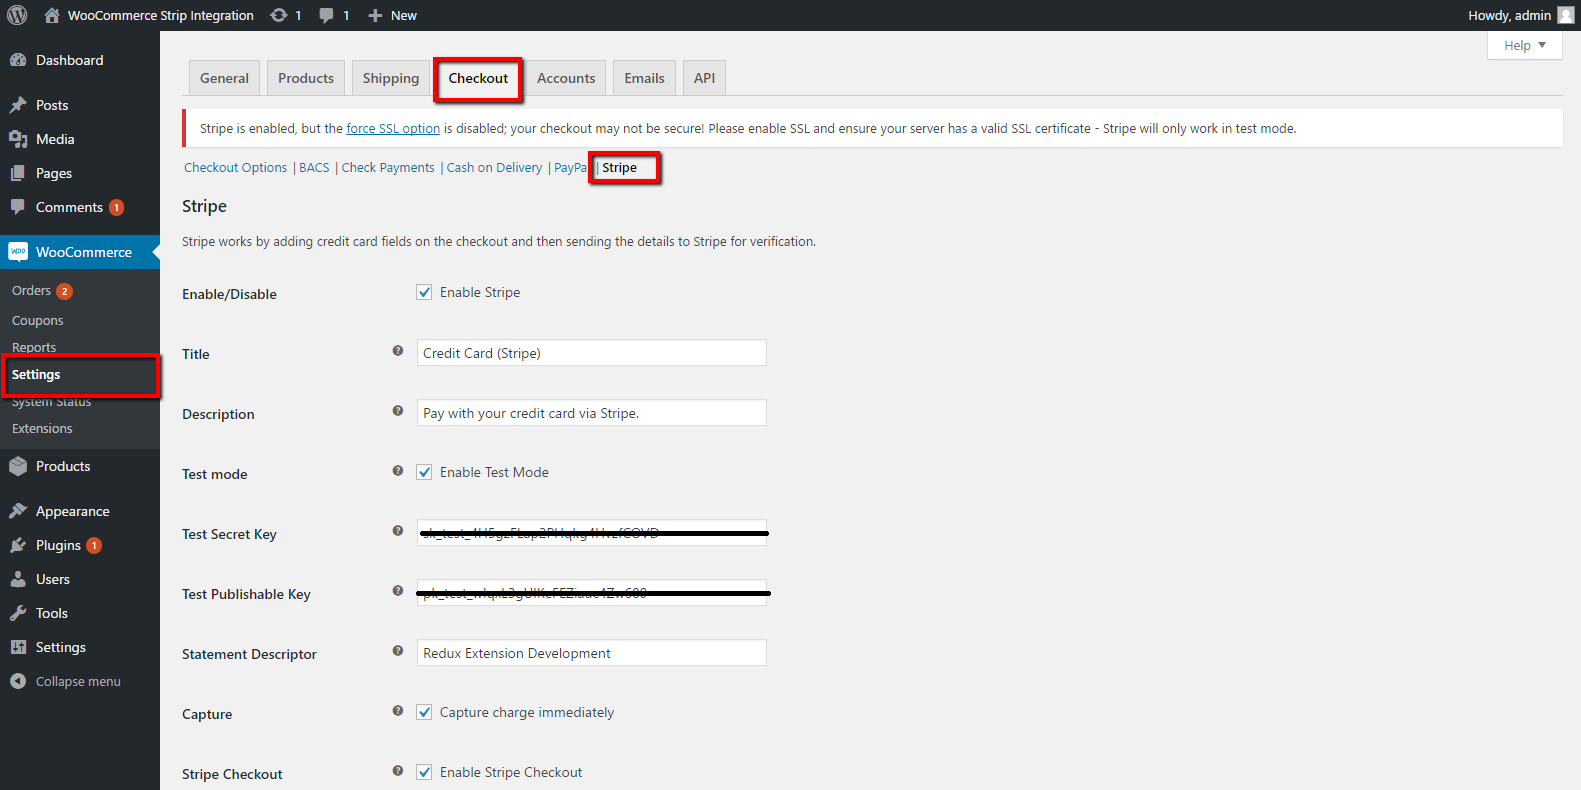Click the Test Secret Key field
The image size is (1581, 790).
pos(591,533)
